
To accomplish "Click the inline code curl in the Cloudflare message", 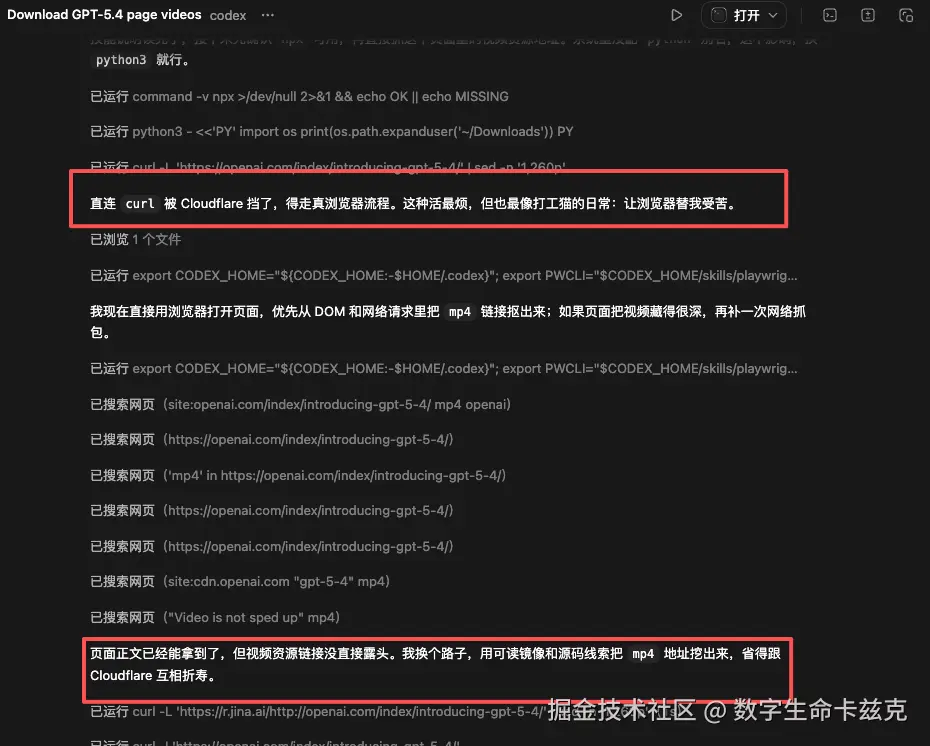I will point(140,204).
